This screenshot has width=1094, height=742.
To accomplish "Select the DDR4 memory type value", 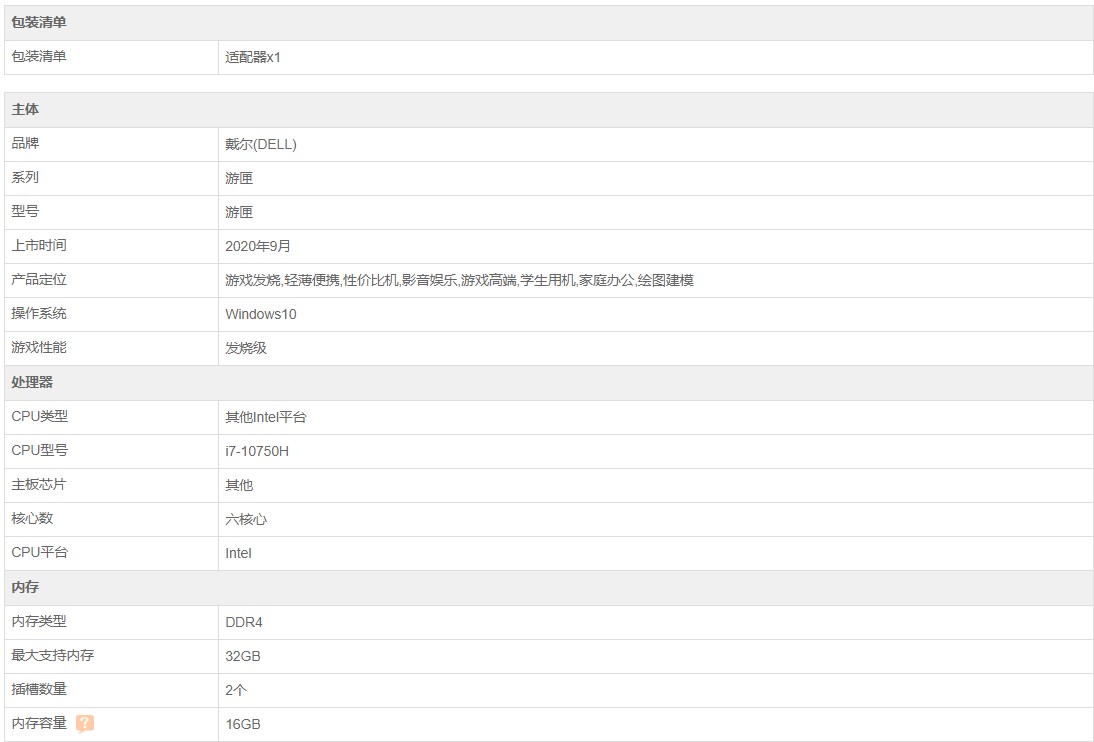I will pyautogui.click(x=244, y=622).
